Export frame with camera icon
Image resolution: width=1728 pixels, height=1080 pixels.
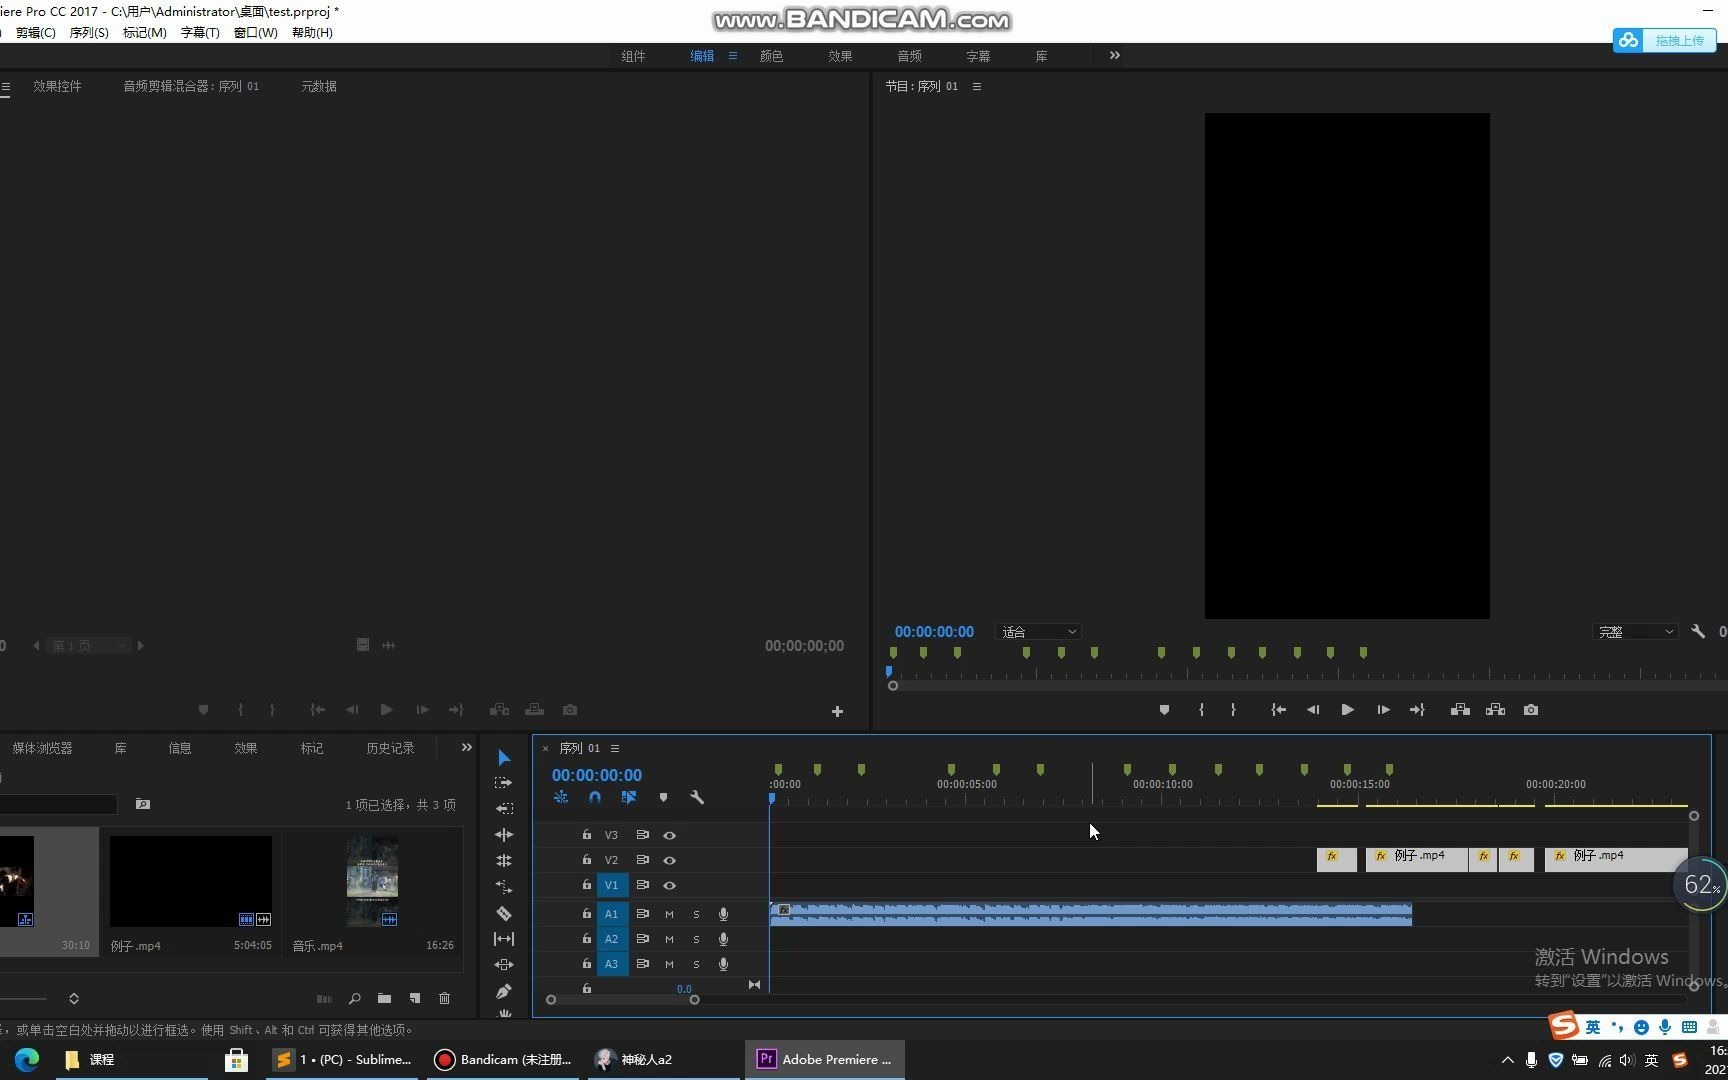pyautogui.click(x=1531, y=710)
